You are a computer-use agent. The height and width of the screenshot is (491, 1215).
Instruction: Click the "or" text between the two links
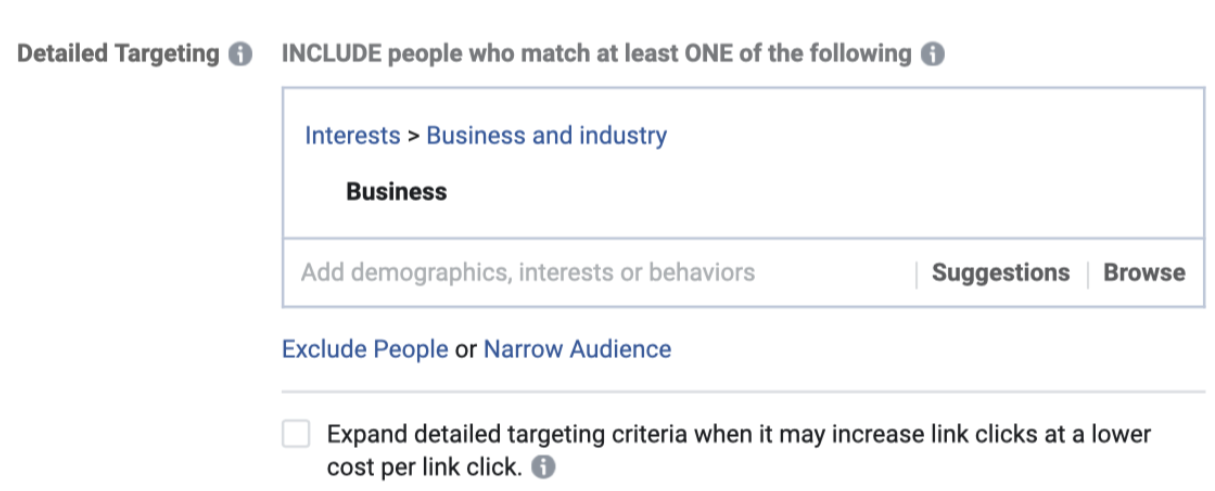coord(466,349)
